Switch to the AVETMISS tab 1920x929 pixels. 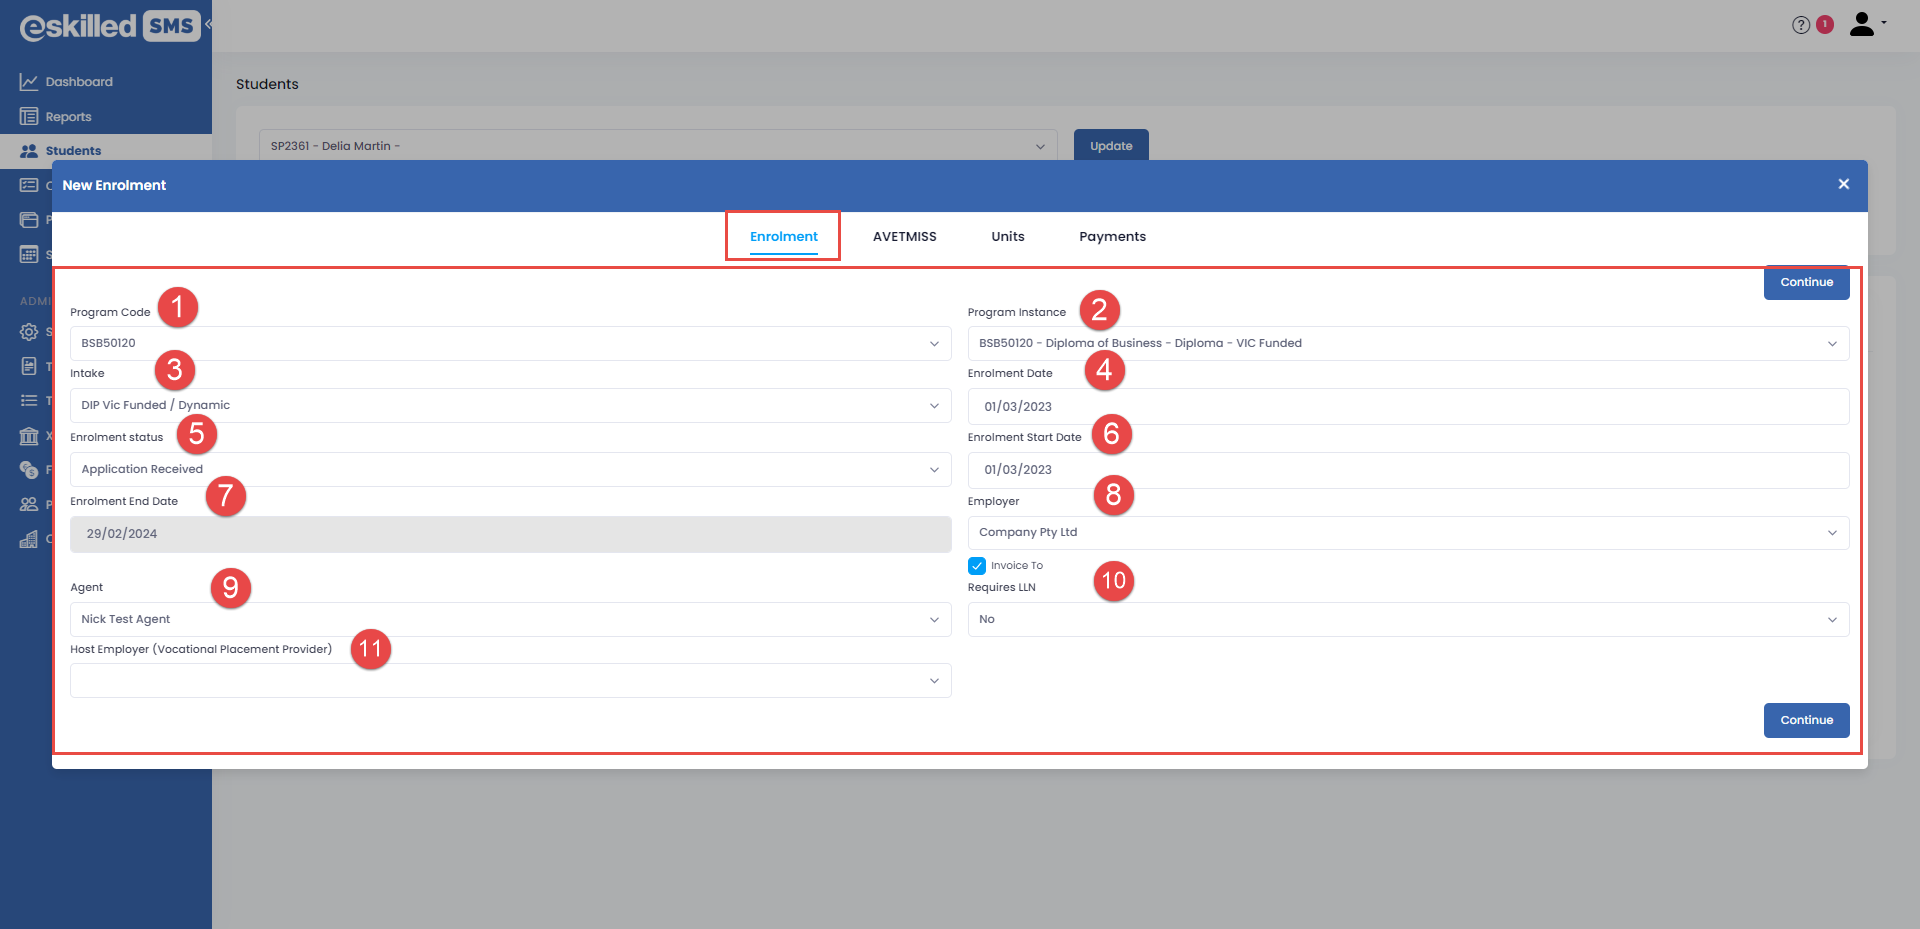[904, 237]
